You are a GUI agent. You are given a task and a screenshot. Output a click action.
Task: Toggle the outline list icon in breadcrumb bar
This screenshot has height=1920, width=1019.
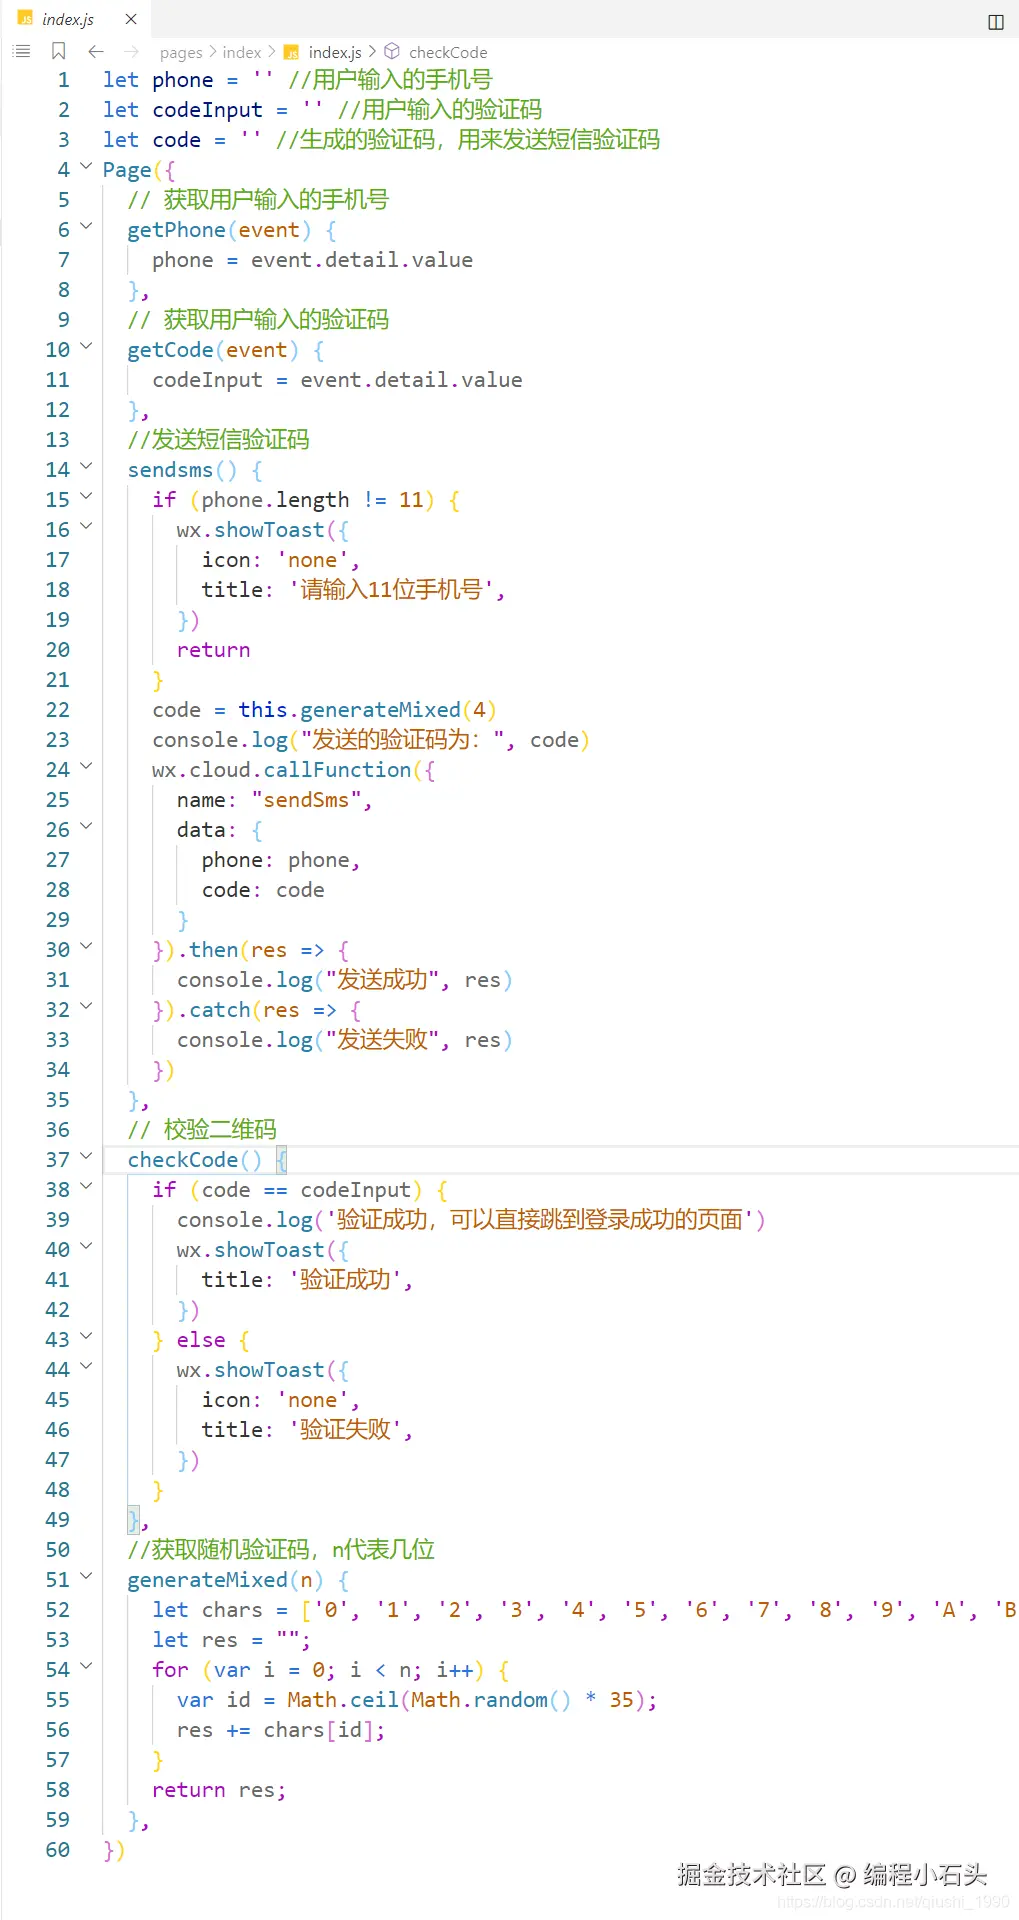point(21,51)
